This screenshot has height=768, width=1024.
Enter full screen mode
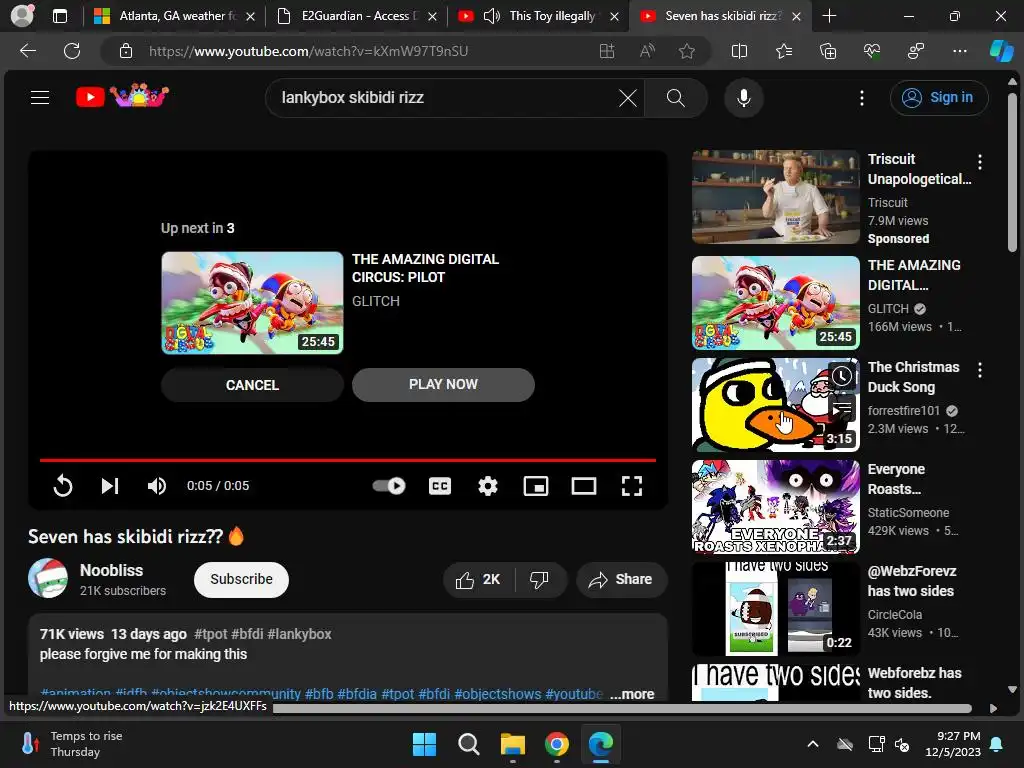point(632,486)
